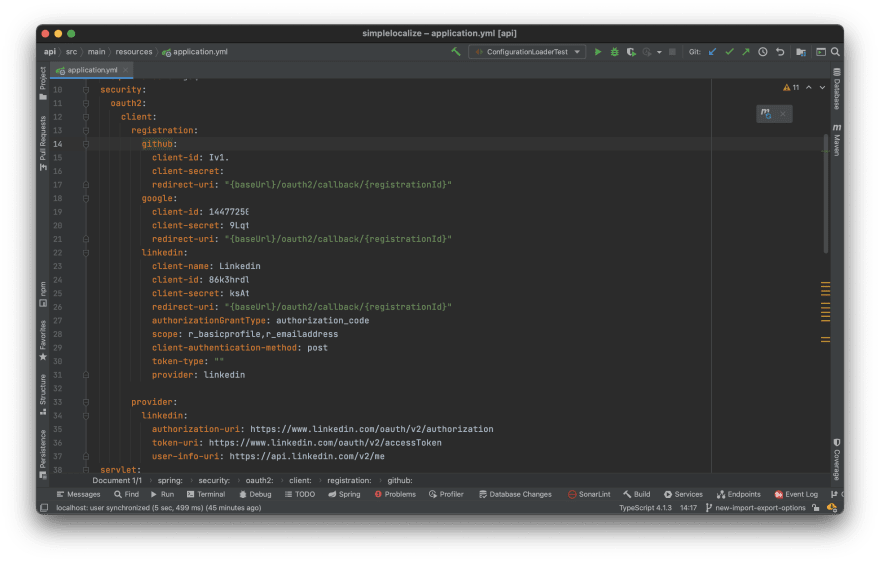This screenshot has width=880, height=562.
Task: Open the Messages tool tab
Action: 79,495
